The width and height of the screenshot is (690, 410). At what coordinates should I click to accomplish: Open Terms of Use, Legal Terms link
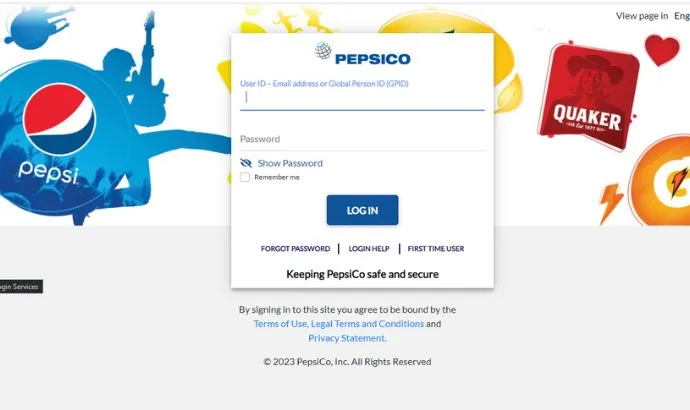coord(338,324)
